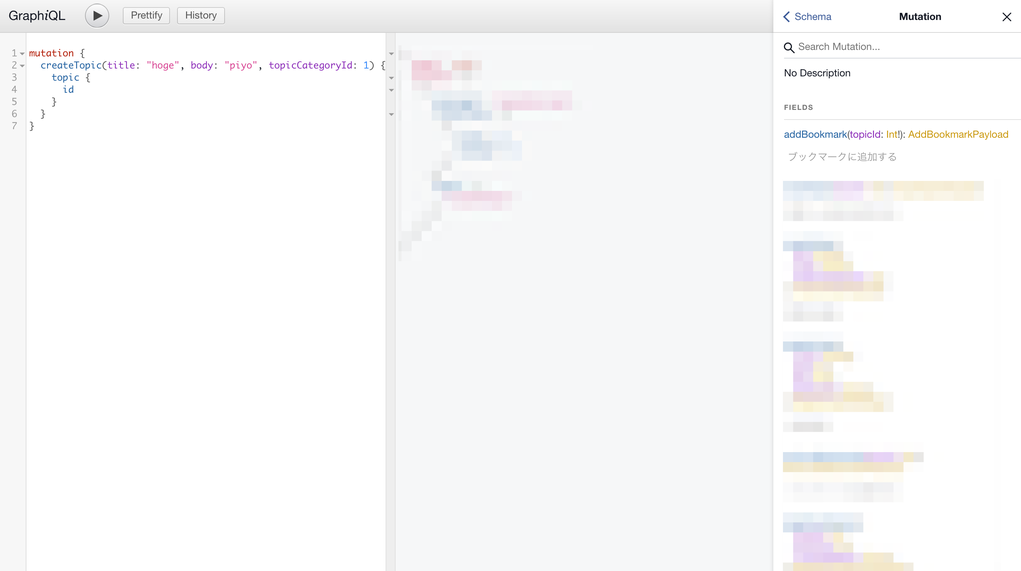The width and height of the screenshot is (1021, 571).
Task: Click the FIELDS section header
Action: point(798,107)
